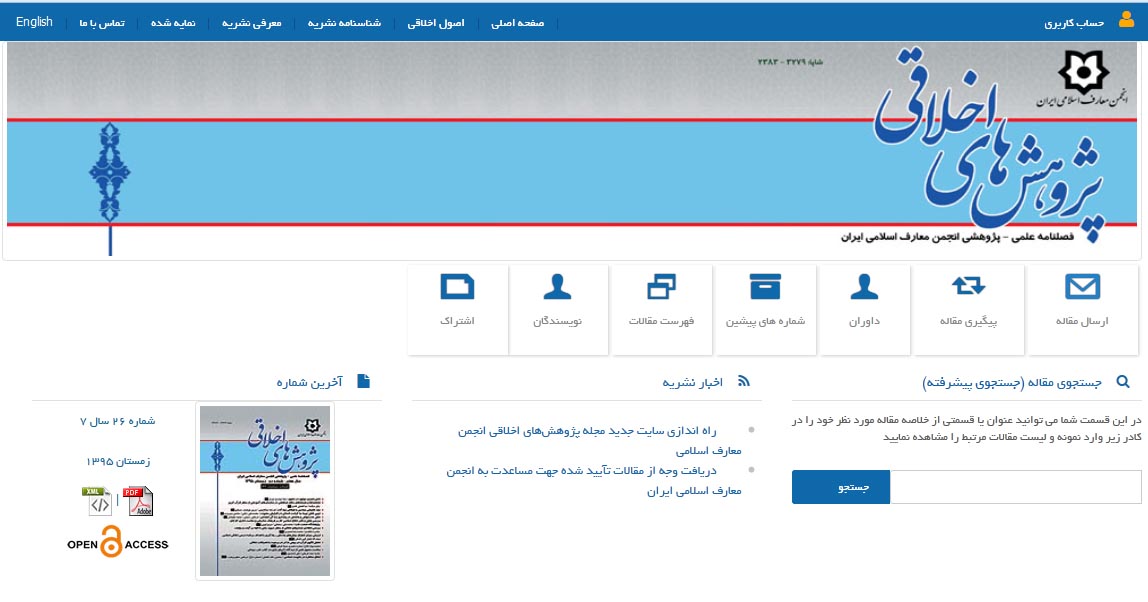Open the داوران person icon
Image resolution: width=1148 pixels, height=602 pixels.
[x=864, y=287]
